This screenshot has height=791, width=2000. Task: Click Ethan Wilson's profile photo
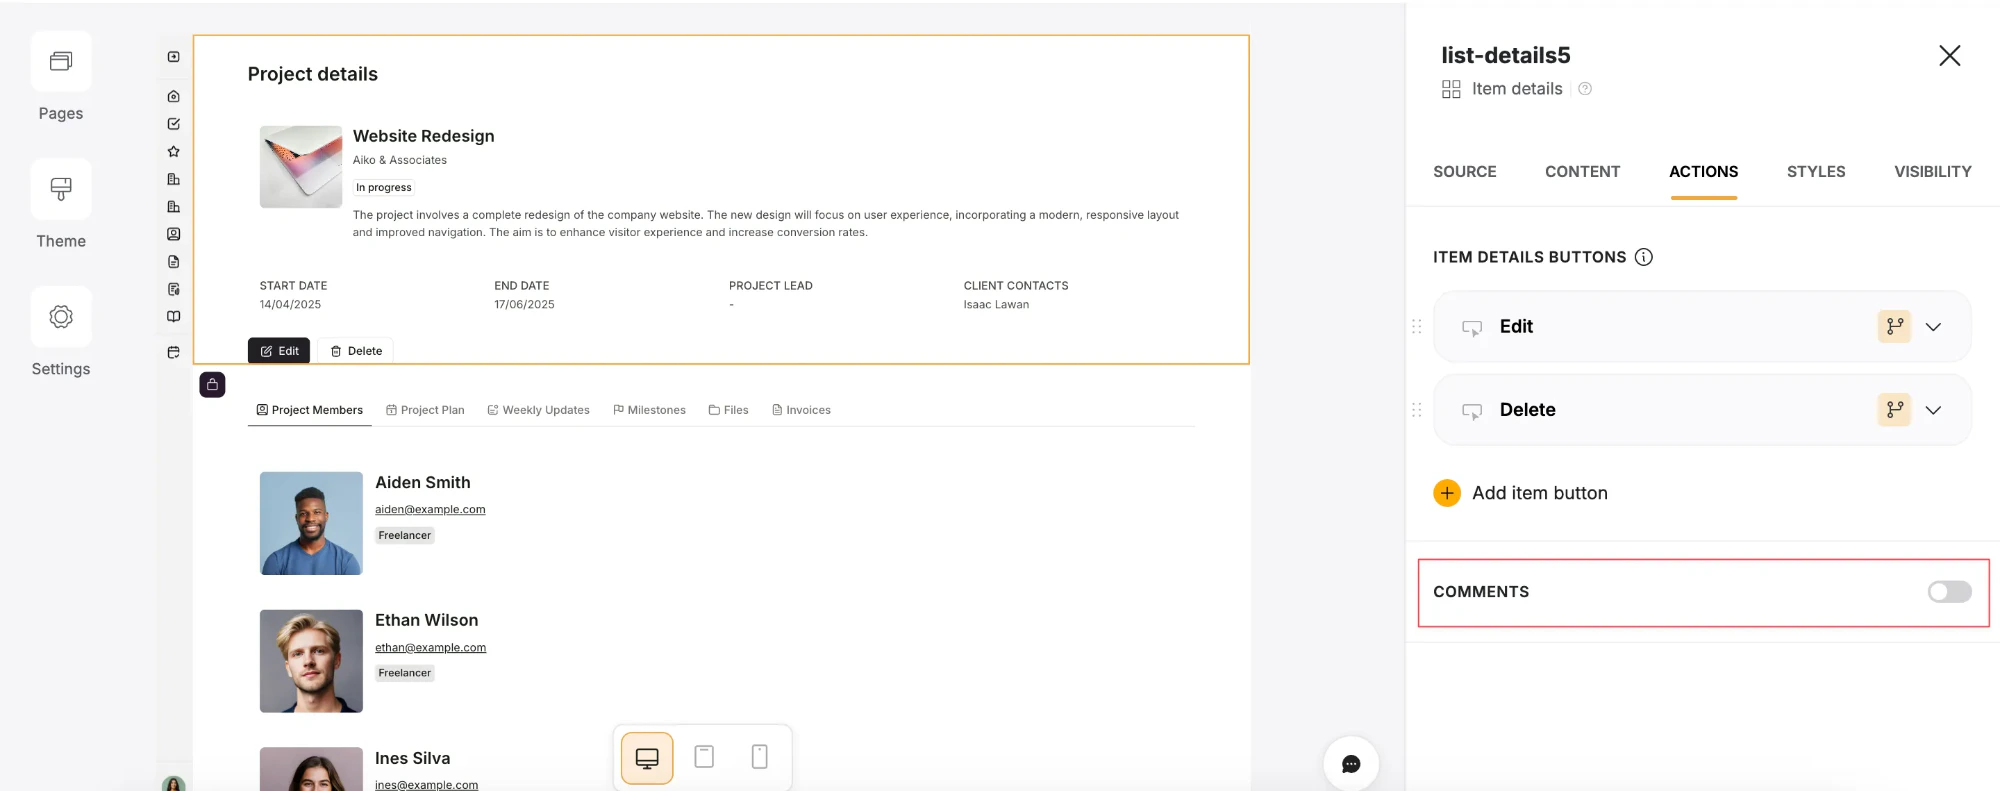point(311,661)
